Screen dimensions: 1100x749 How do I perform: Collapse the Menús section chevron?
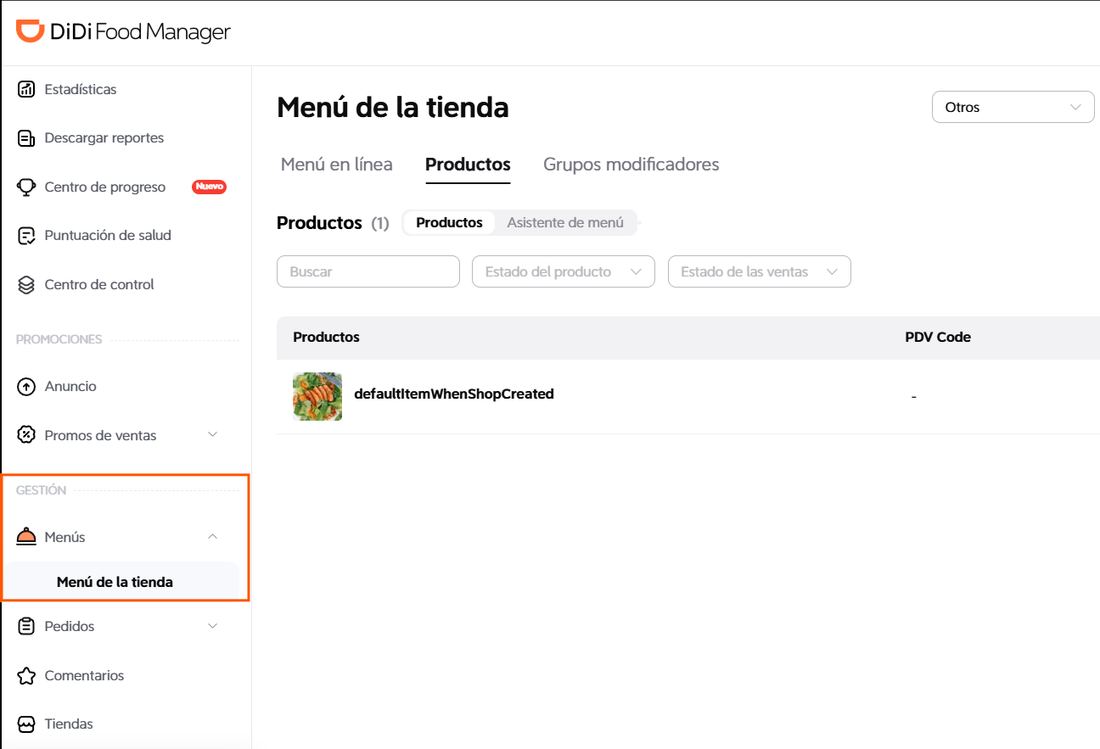(x=213, y=537)
